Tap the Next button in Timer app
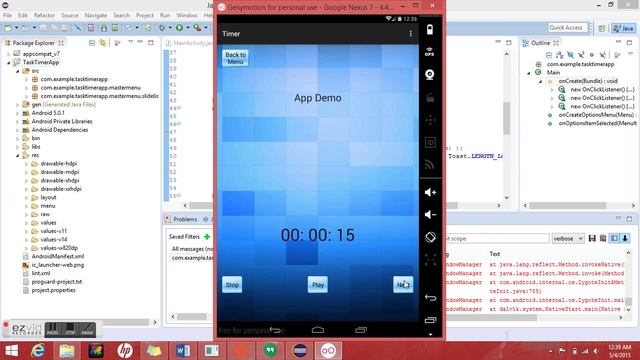The width and height of the screenshot is (640, 360). tap(403, 284)
